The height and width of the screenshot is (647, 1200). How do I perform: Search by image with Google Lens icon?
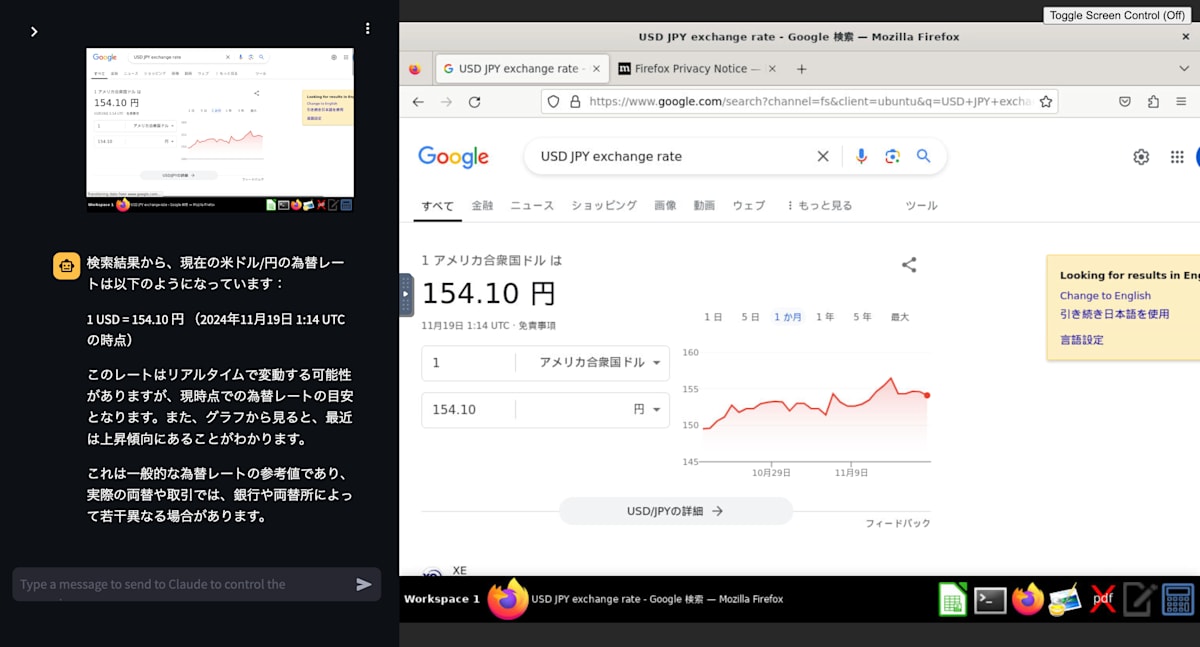click(x=892, y=156)
